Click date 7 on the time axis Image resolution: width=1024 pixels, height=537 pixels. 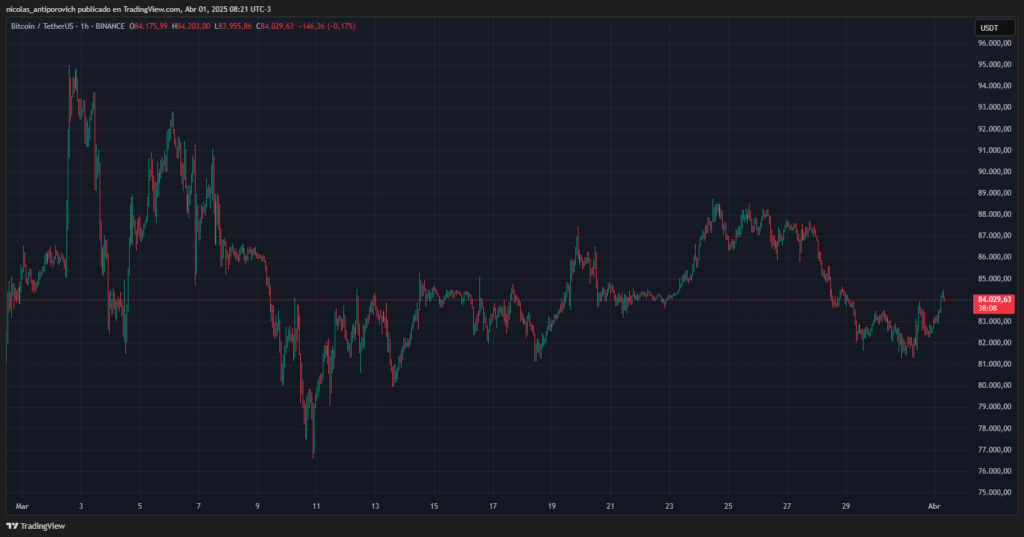pyautogui.click(x=199, y=506)
